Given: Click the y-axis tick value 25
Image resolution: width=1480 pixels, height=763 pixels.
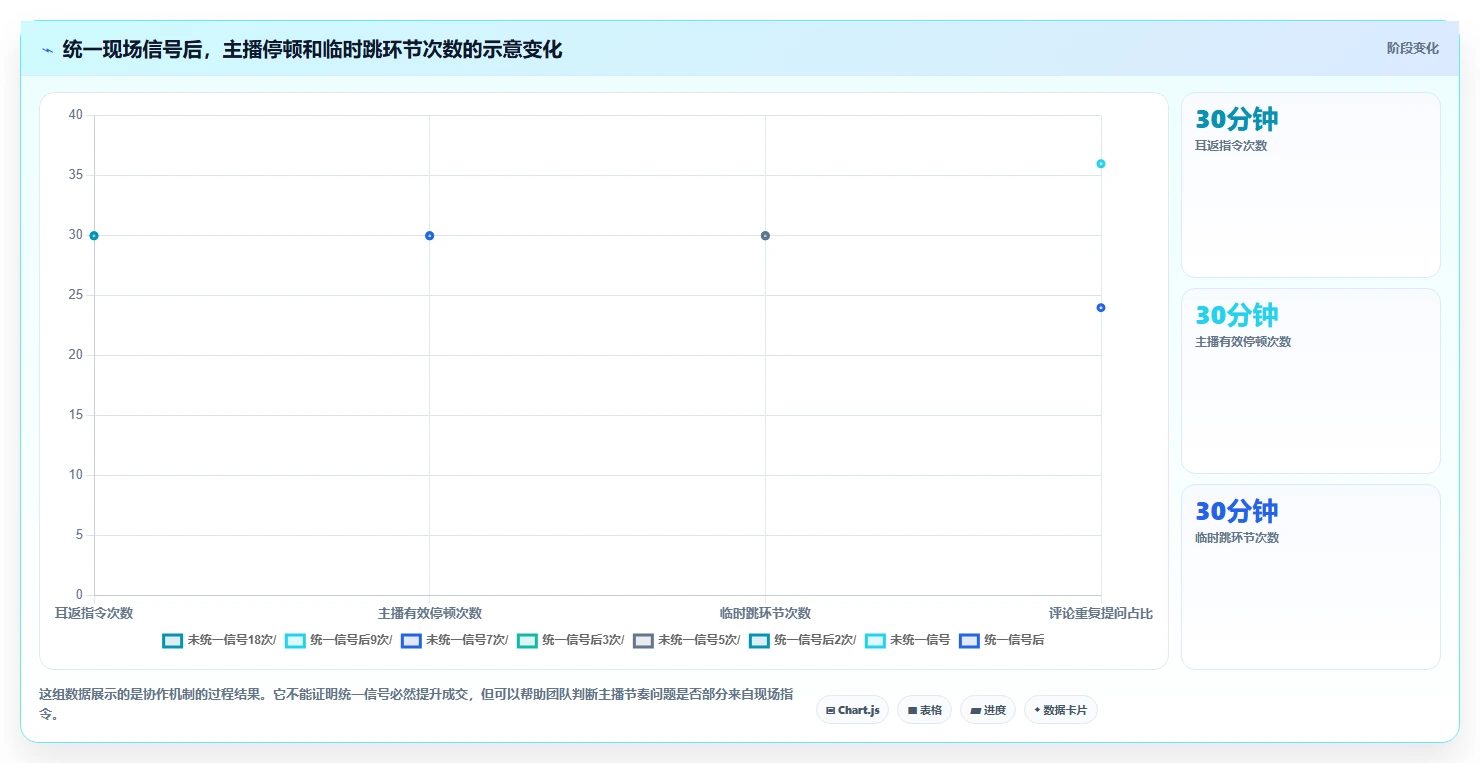Looking at the screenshot, I should tap(76, 295).
